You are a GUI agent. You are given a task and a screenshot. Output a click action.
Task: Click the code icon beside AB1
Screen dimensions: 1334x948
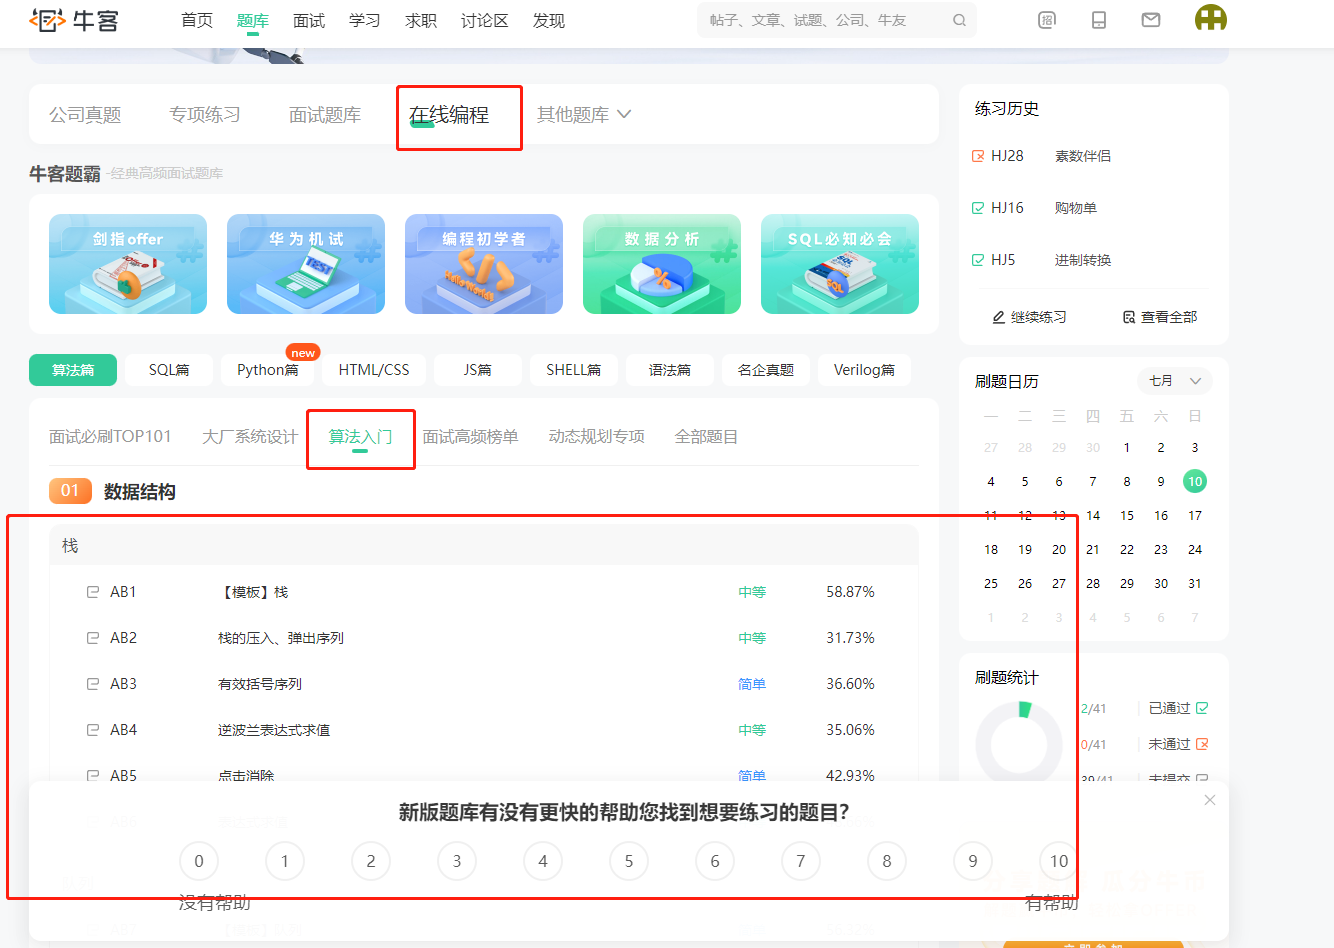point(93,592)
